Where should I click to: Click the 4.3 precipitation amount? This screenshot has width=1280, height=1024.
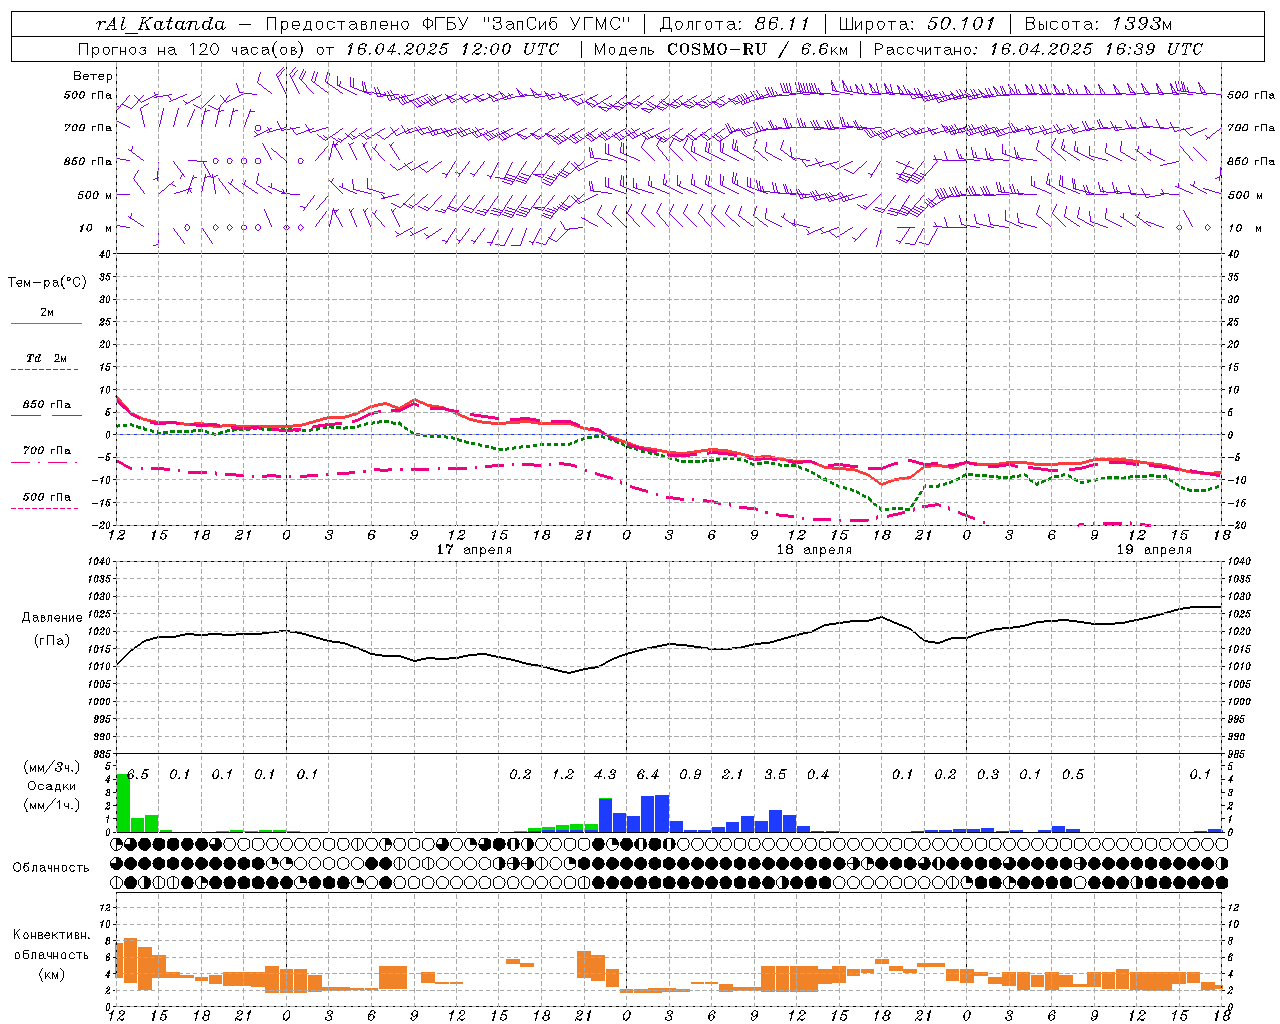click(x=605, y=775)
